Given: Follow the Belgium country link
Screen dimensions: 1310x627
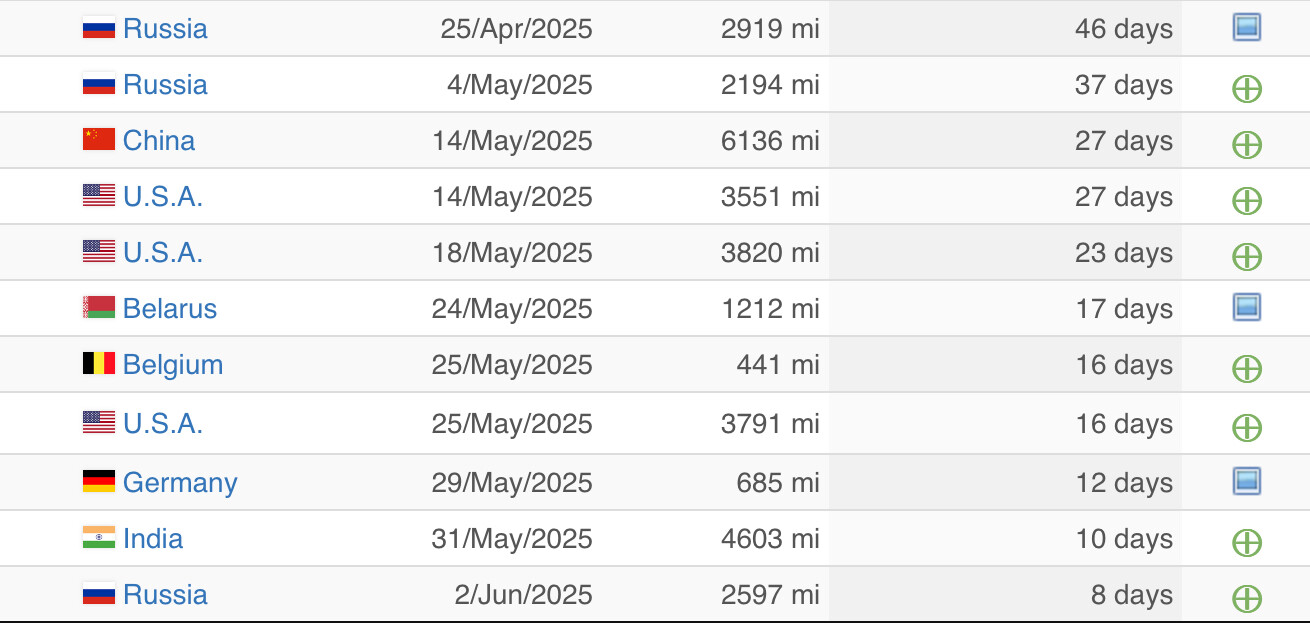Looking at the screenshot, I should 173,364.
